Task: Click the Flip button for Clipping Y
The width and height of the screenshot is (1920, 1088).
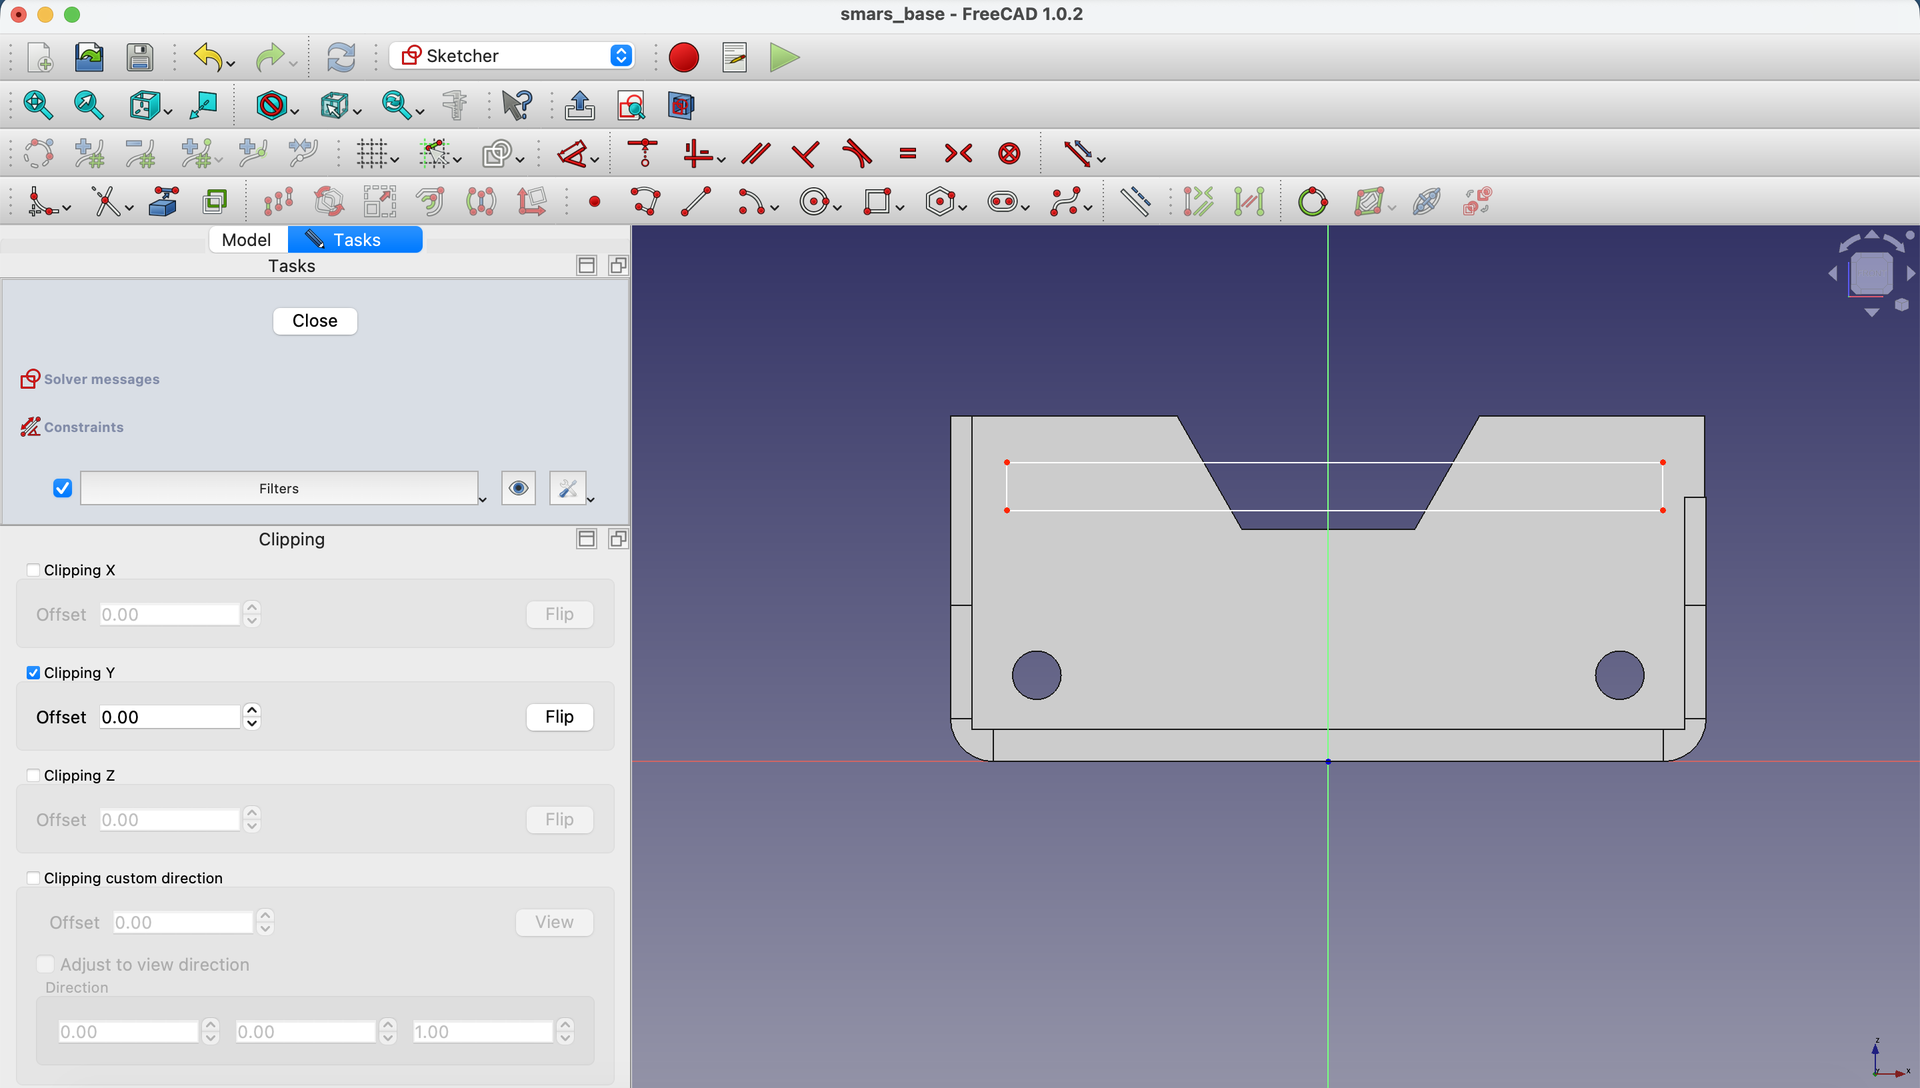Action: click(560, 717)
